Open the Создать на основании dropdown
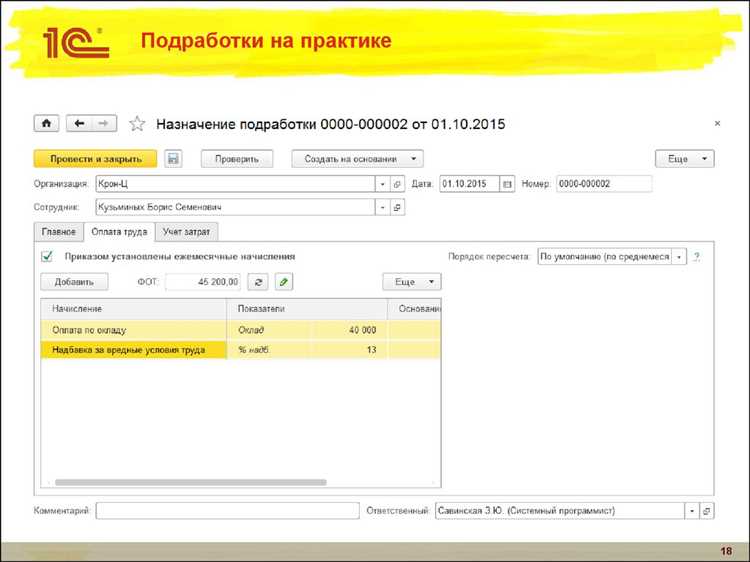750x562 pixels. coord(357,159)
